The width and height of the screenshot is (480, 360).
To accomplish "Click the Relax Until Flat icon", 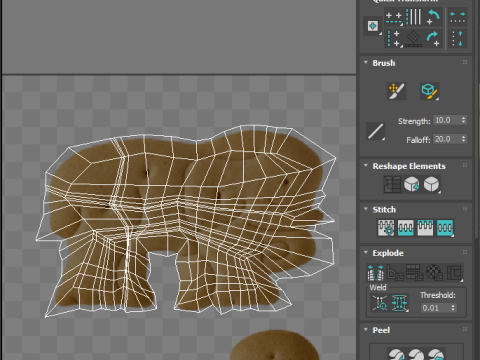I will point(412,184).
